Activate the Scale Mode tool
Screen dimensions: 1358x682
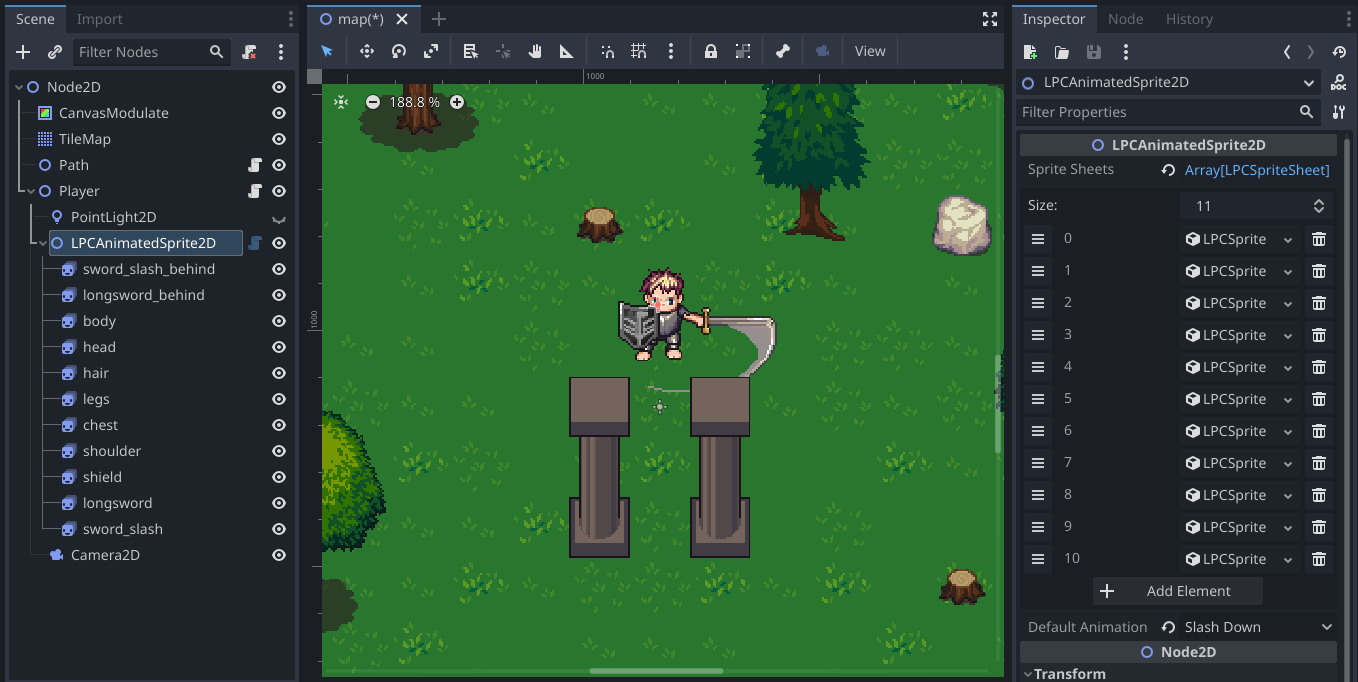click(x=430, y=51)
